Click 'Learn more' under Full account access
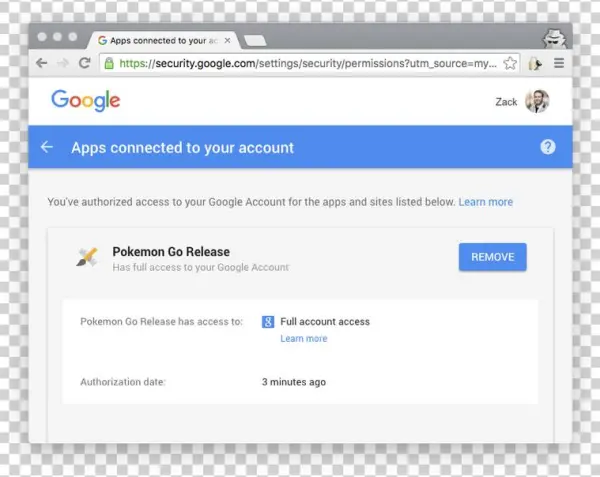Screen dimensions: 600x477 click(x=303, y=339)
